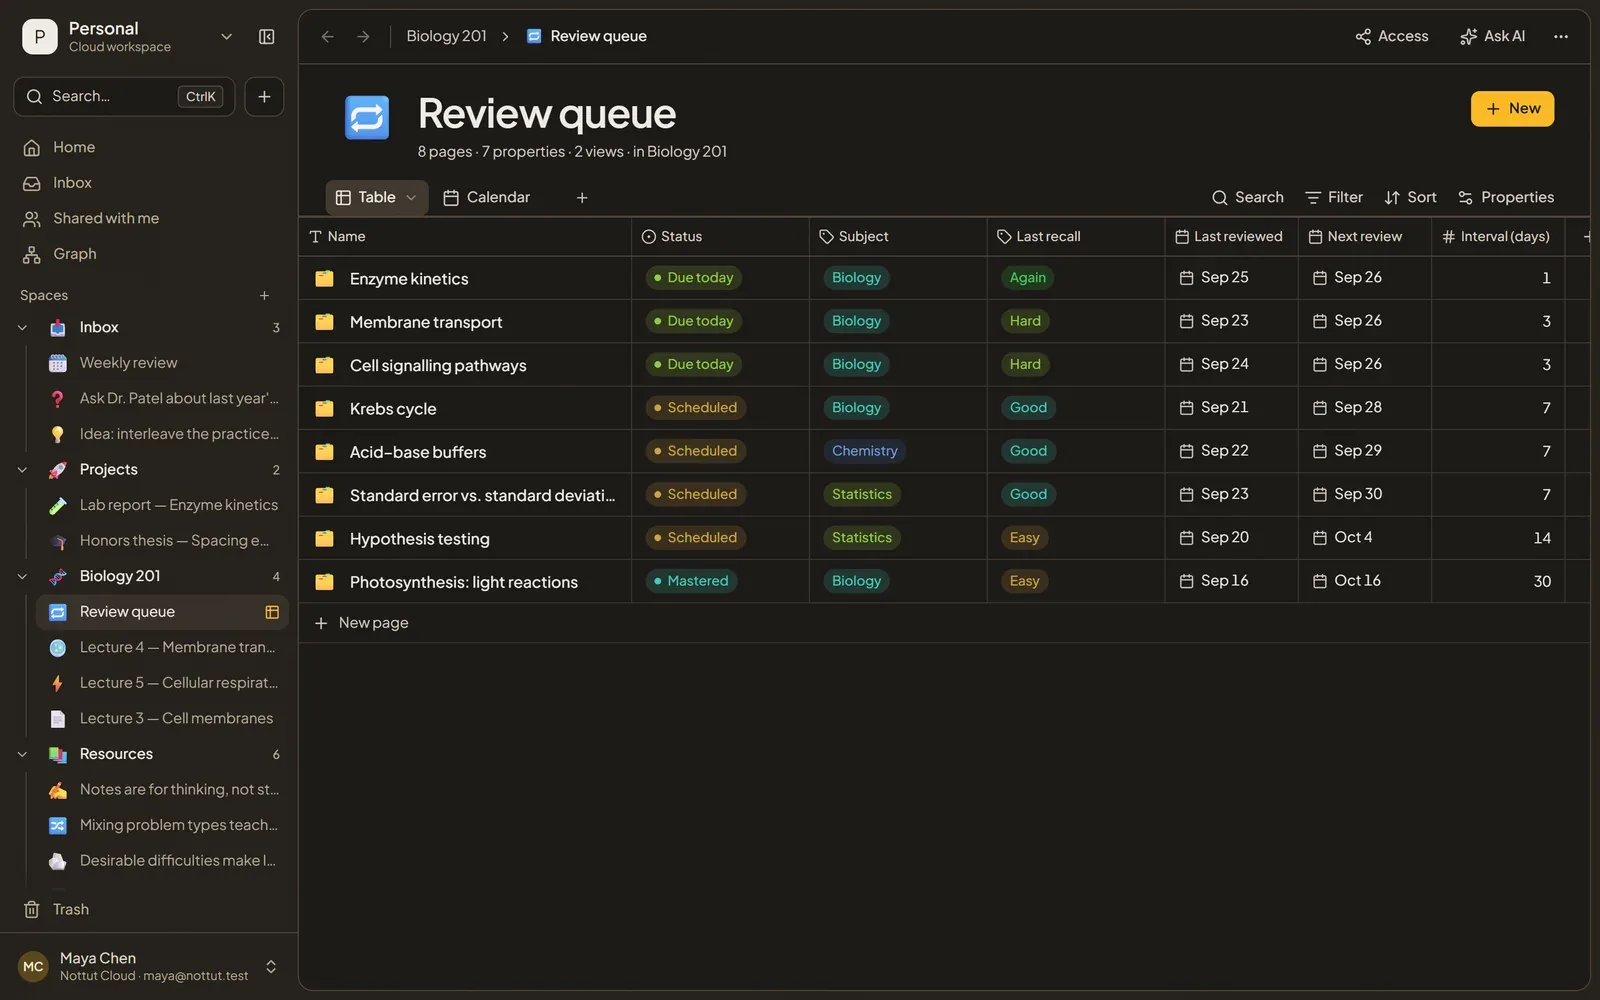Click the Chemistry subject tag
Viewport: 1600px width, 1000px height.
tap(865, 451)
